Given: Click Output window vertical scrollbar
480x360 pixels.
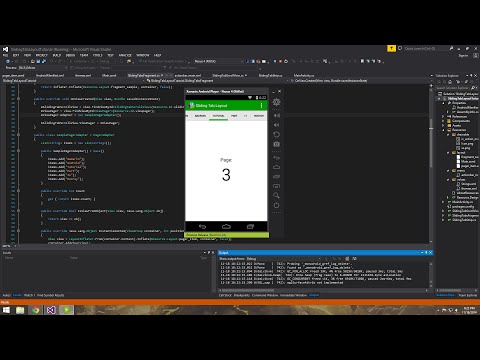Looking at the screenshot, I should tap(430, 275).
